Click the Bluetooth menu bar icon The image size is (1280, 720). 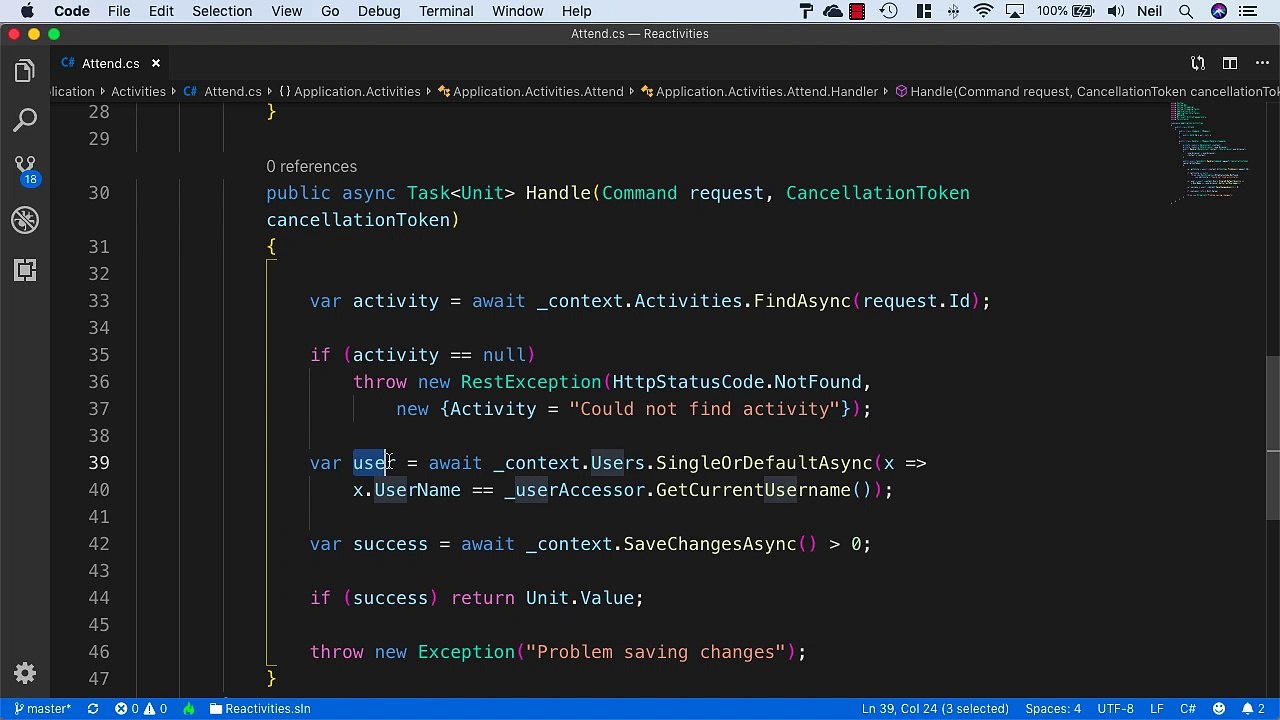(953, 11)
